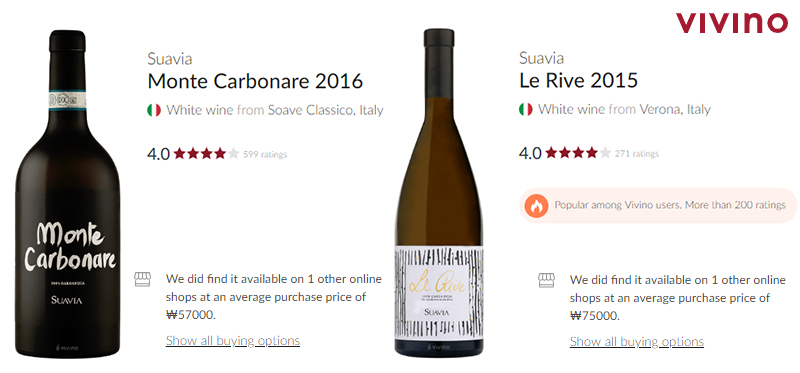Click the shop icon near ₩57000 price

click(142, 279)
